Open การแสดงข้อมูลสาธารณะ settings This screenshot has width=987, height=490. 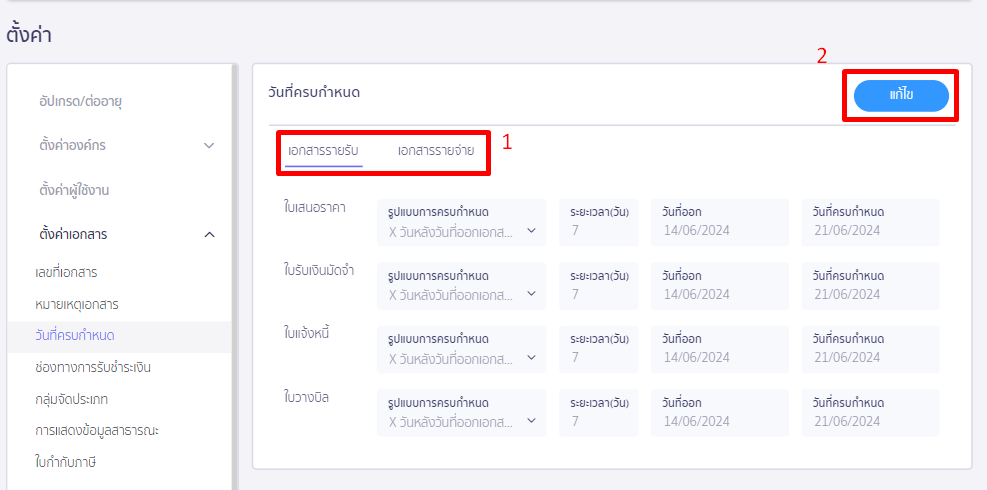(97, 431)
